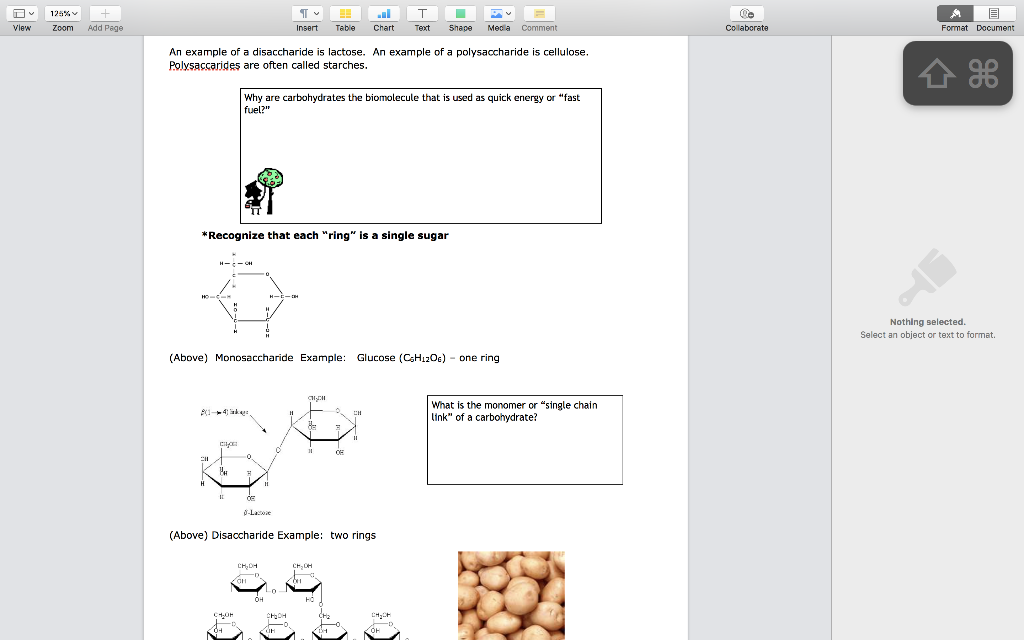Add a comment using the Comment icon
The height and width of the screenshot is (640, 1024).
click(x=539, y=14)
